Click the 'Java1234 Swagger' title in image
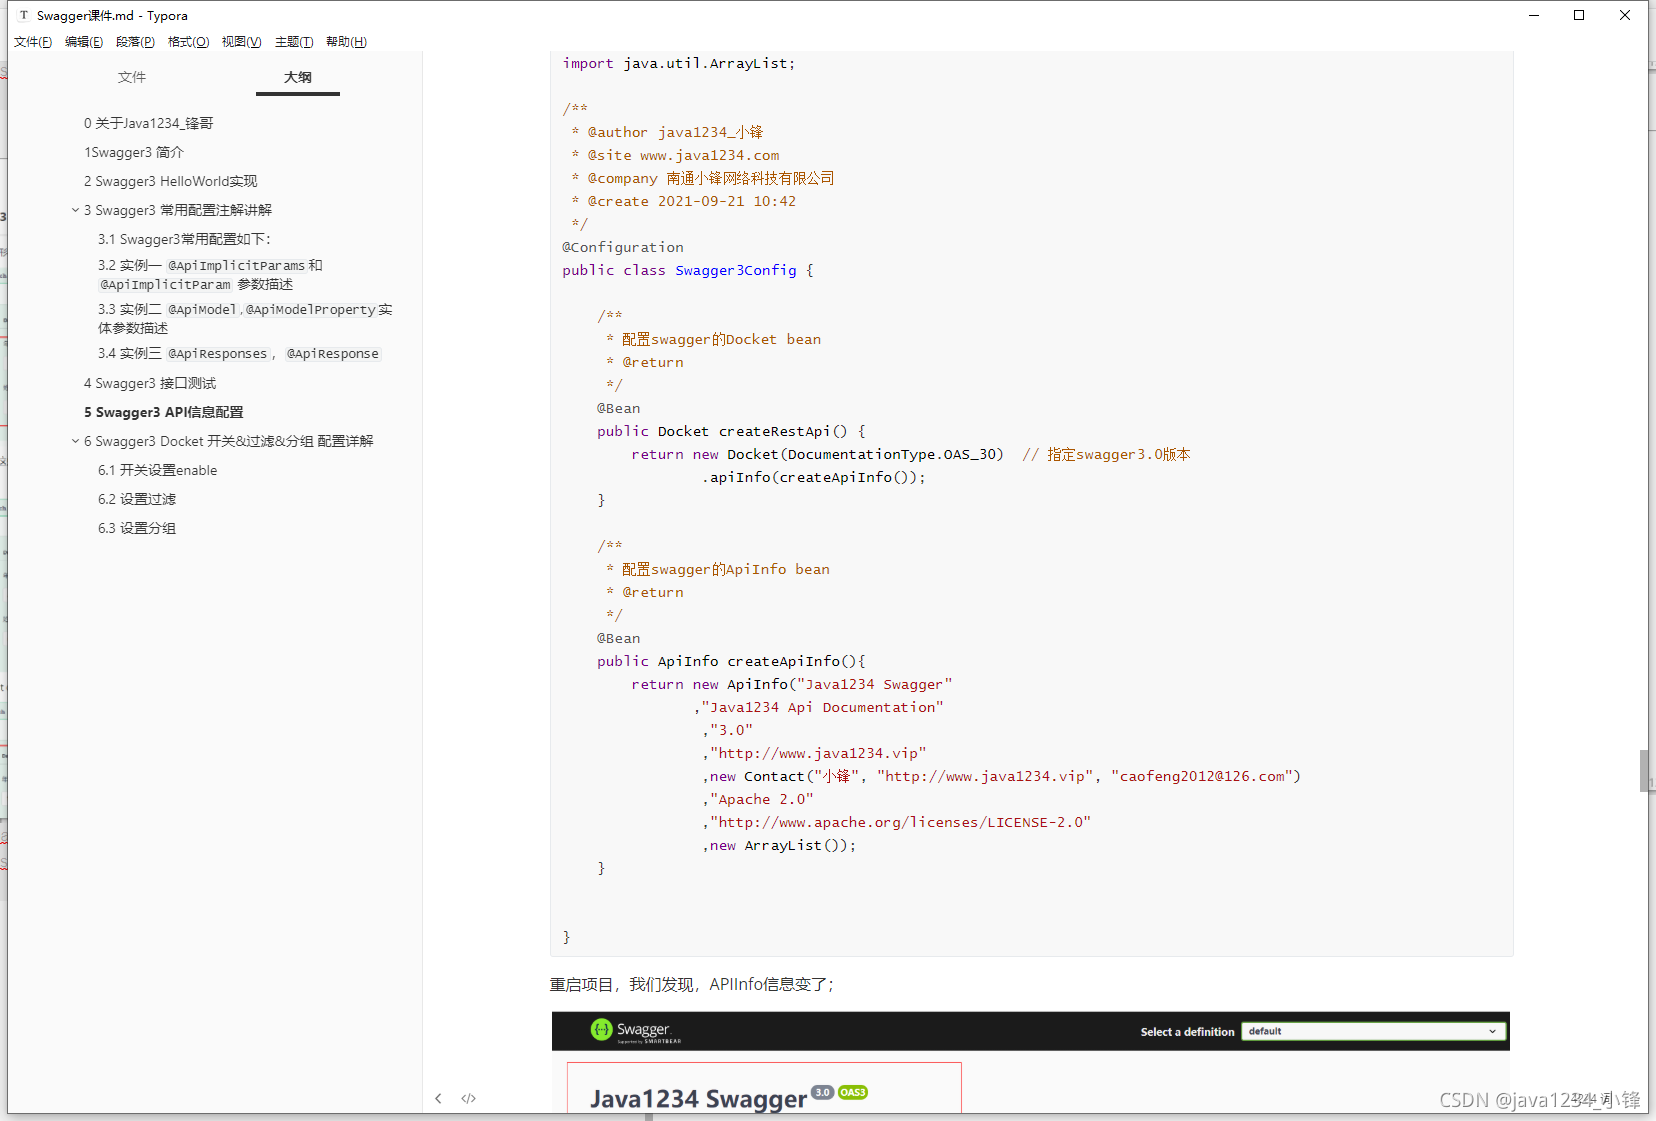 [x=698, y=1099]
